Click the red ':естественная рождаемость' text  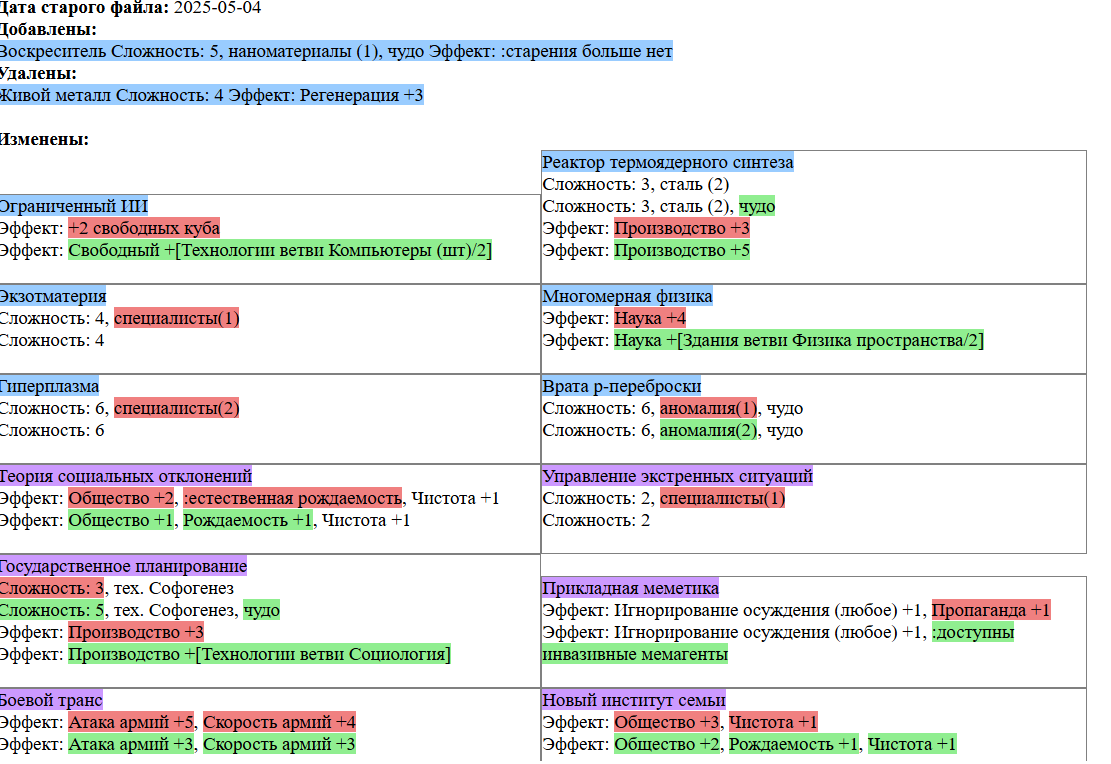pyautogui.click(x=293, y=498)
